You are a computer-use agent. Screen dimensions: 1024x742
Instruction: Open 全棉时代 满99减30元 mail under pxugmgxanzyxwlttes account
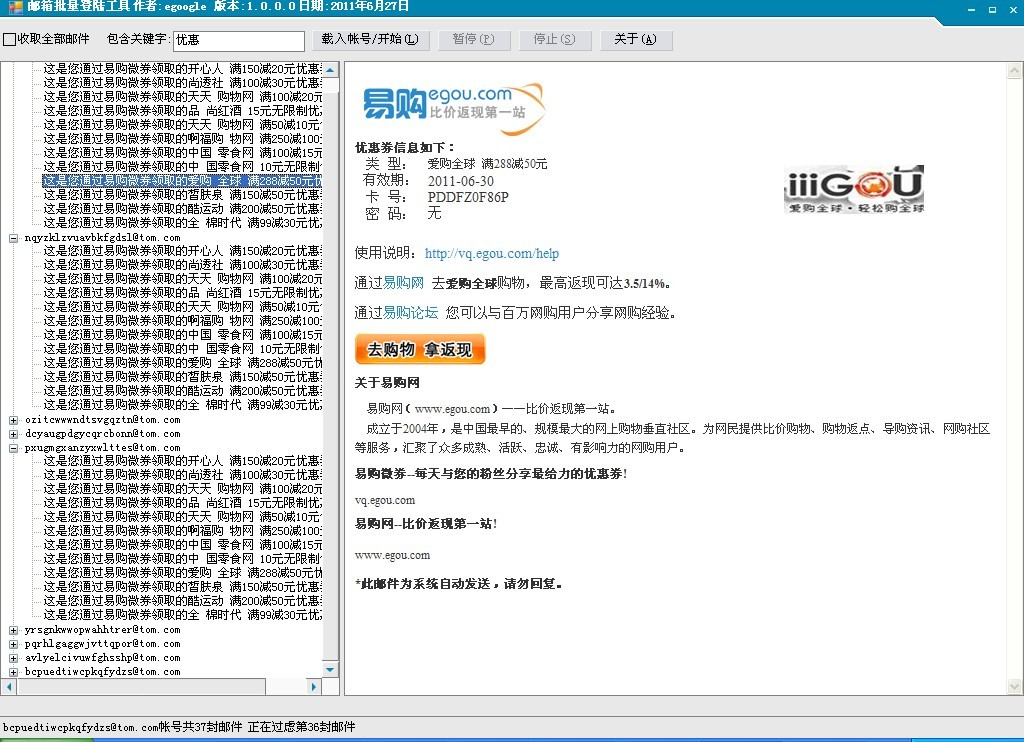tap(182, 615)
